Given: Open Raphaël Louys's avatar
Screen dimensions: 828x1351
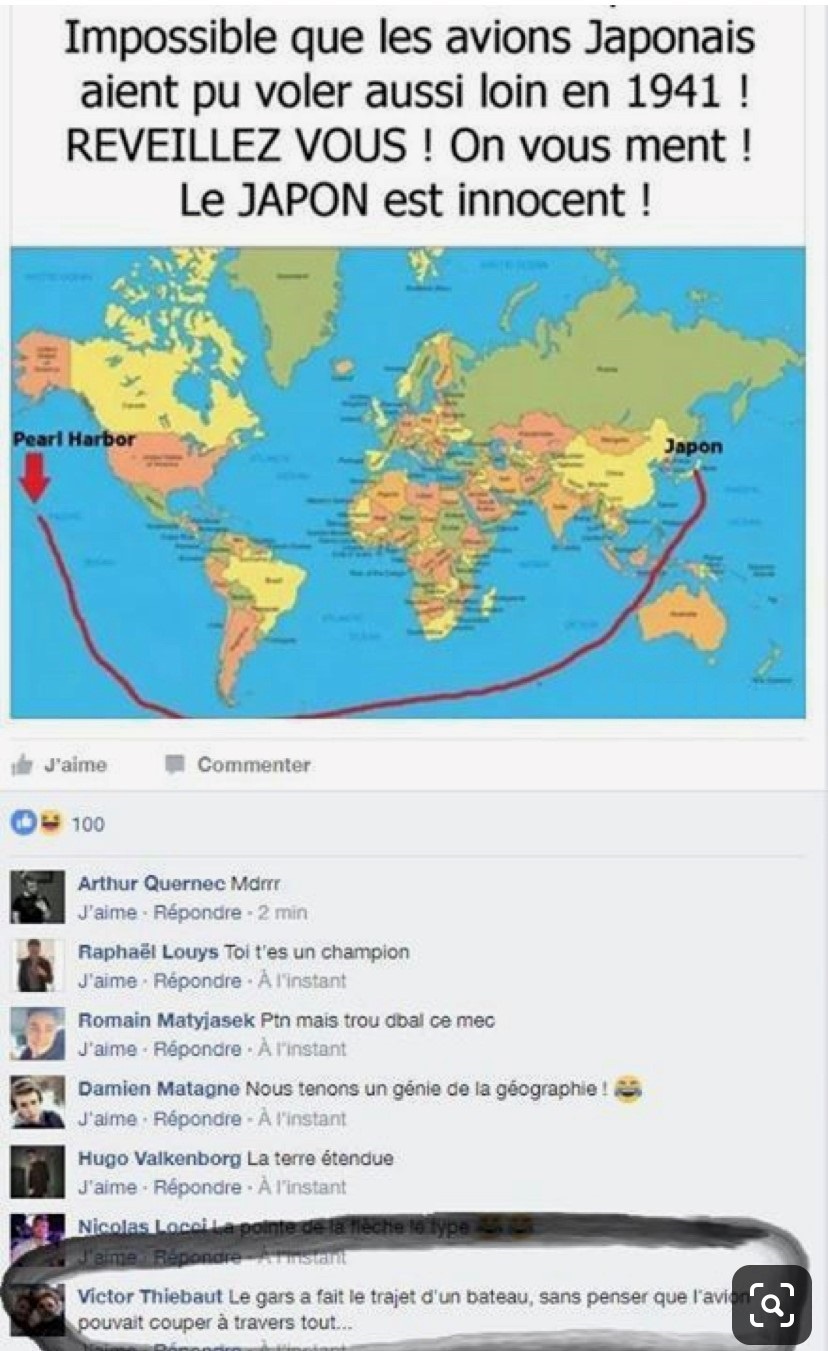Looking at the screenshot, I should point(38,965).
